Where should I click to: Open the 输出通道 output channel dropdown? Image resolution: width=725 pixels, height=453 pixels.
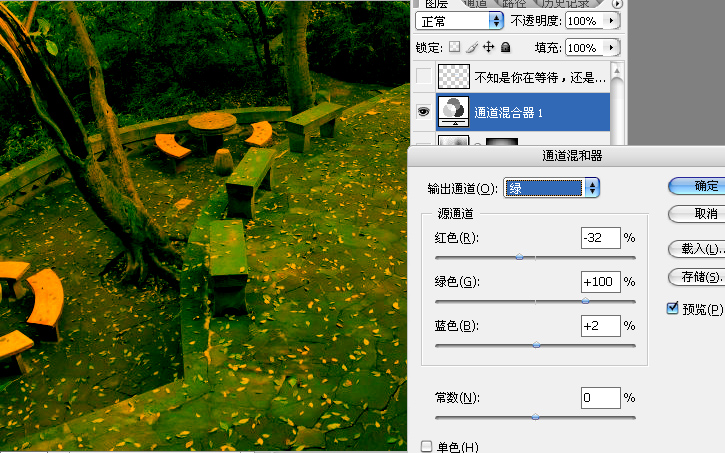pos(551,188)
